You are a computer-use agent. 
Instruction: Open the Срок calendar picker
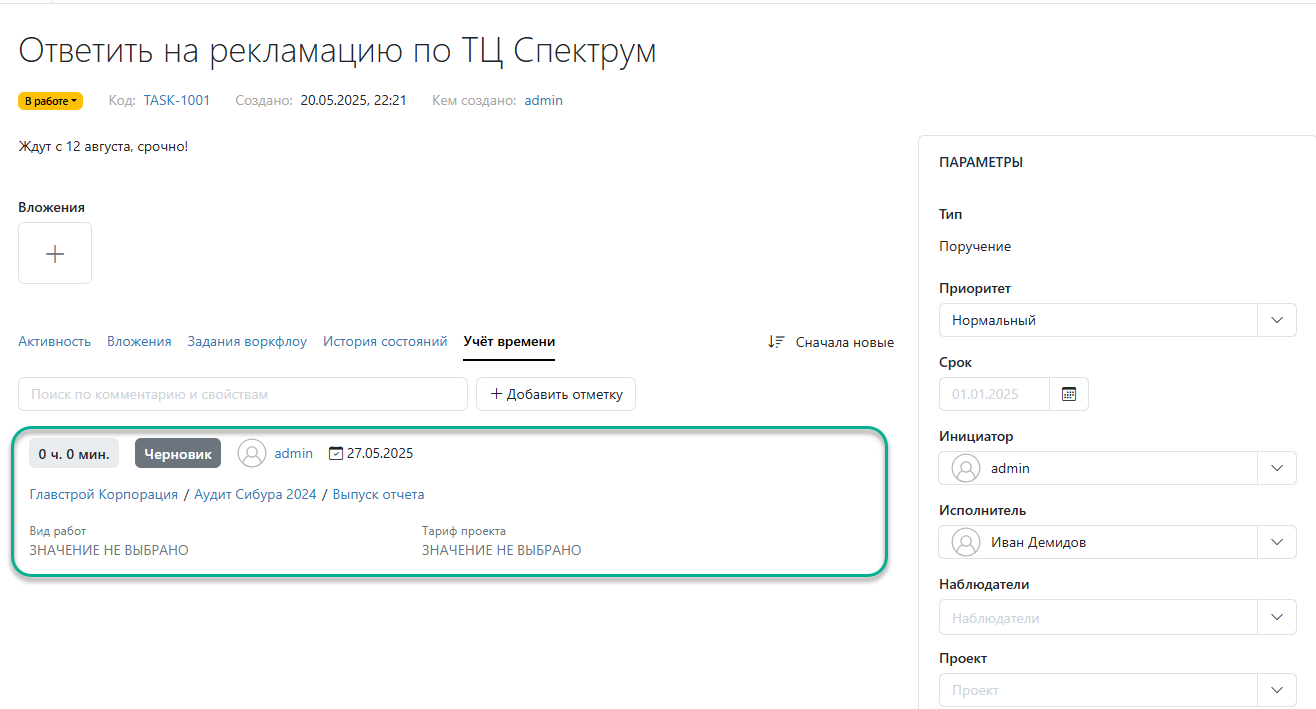click(x=1069, y=394)
